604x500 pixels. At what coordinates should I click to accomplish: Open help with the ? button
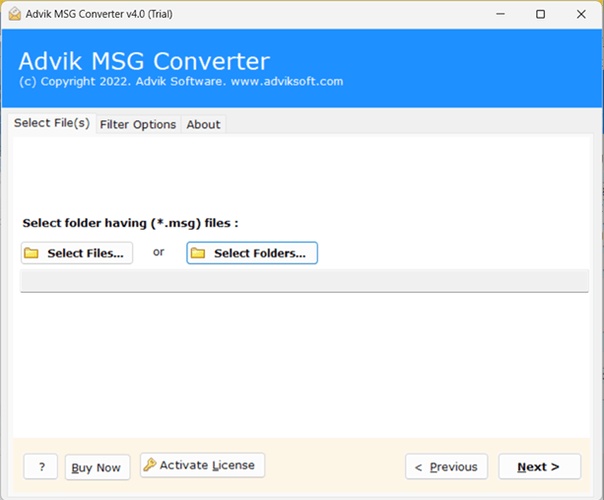(x=41, y=466)
